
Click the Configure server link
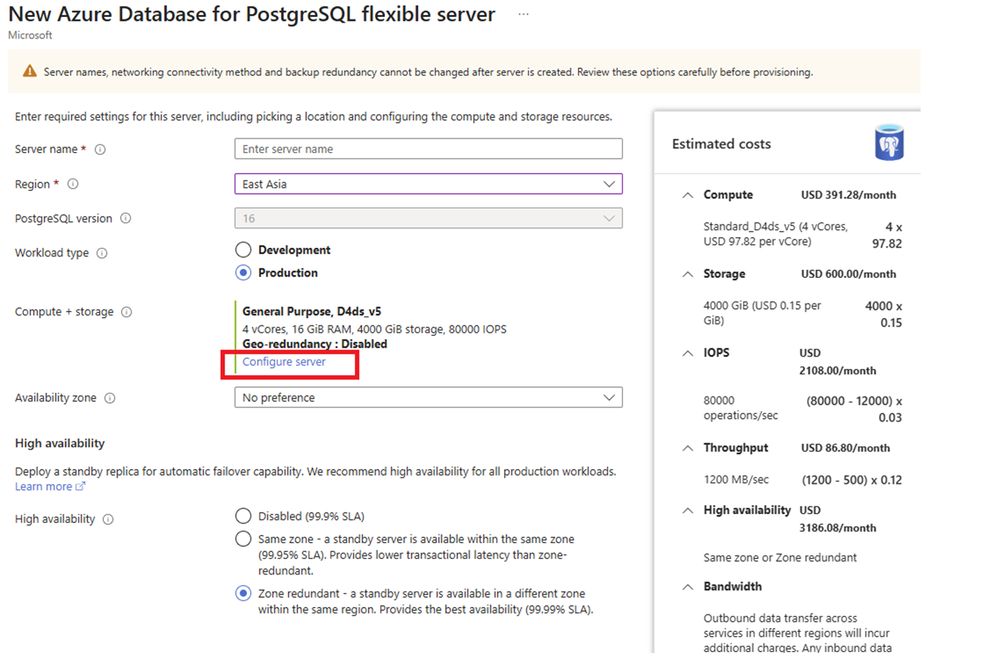pos(284,362)
